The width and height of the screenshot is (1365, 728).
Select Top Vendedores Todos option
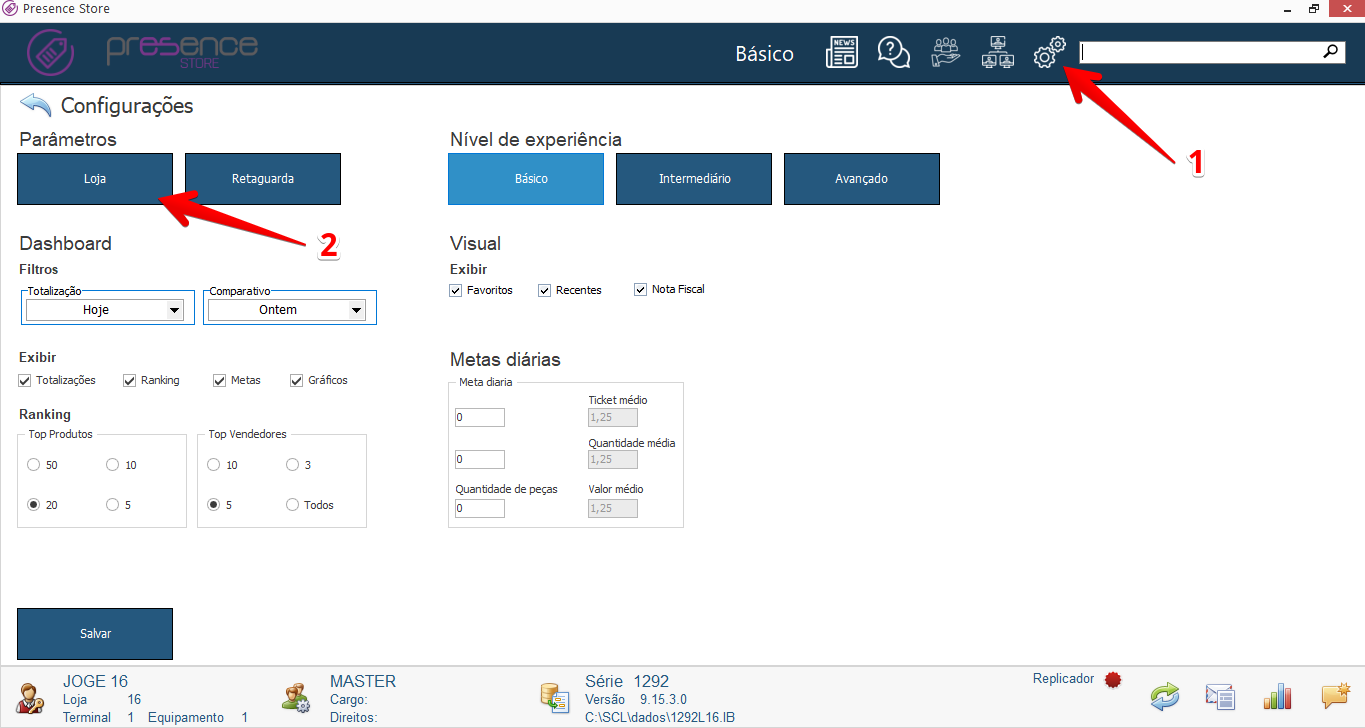point(292,505)
